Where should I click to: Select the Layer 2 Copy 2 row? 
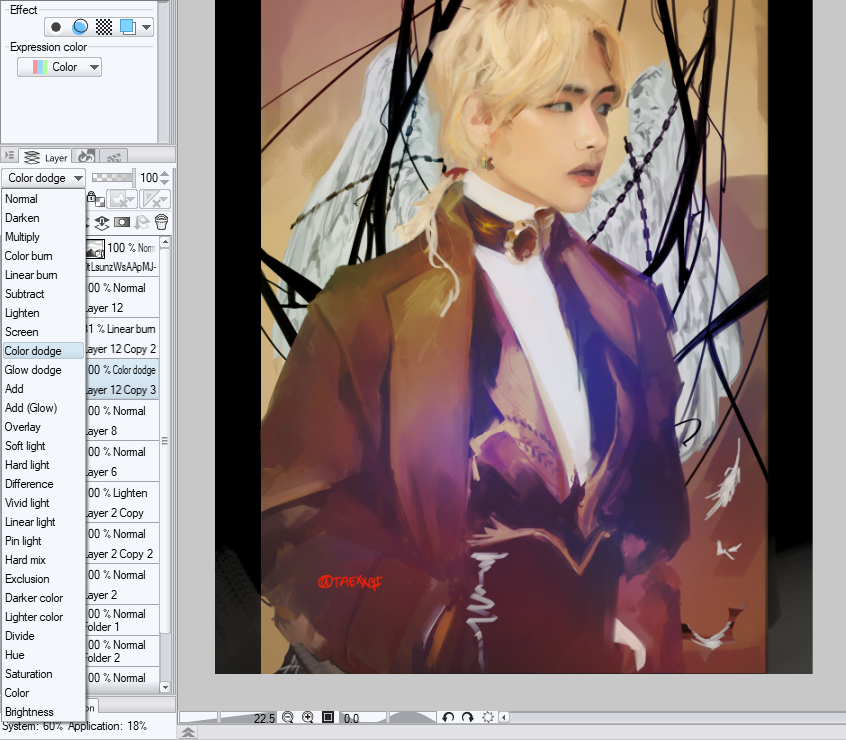pyautogui.click(x=122, y=544)
